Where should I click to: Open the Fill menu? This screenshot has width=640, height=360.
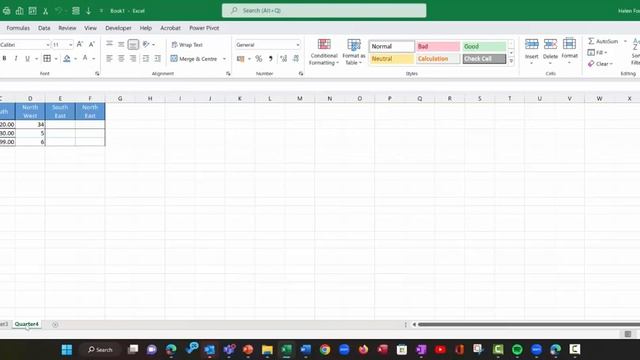pyautogui.click(x=597, y=53)
